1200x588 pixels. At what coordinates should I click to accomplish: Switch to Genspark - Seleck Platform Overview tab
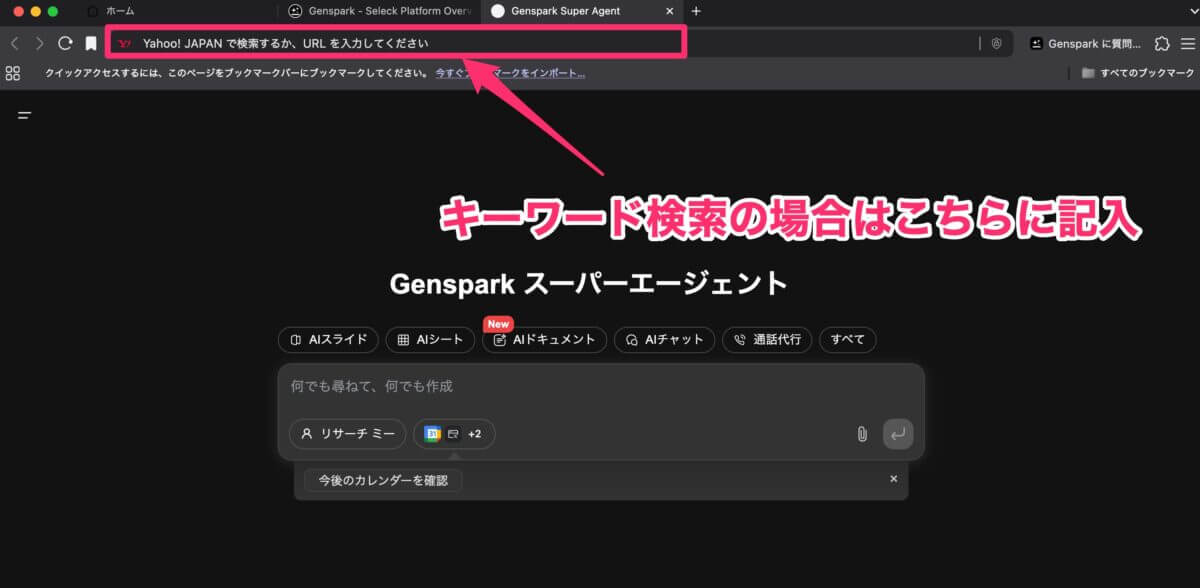click(379, 11)
